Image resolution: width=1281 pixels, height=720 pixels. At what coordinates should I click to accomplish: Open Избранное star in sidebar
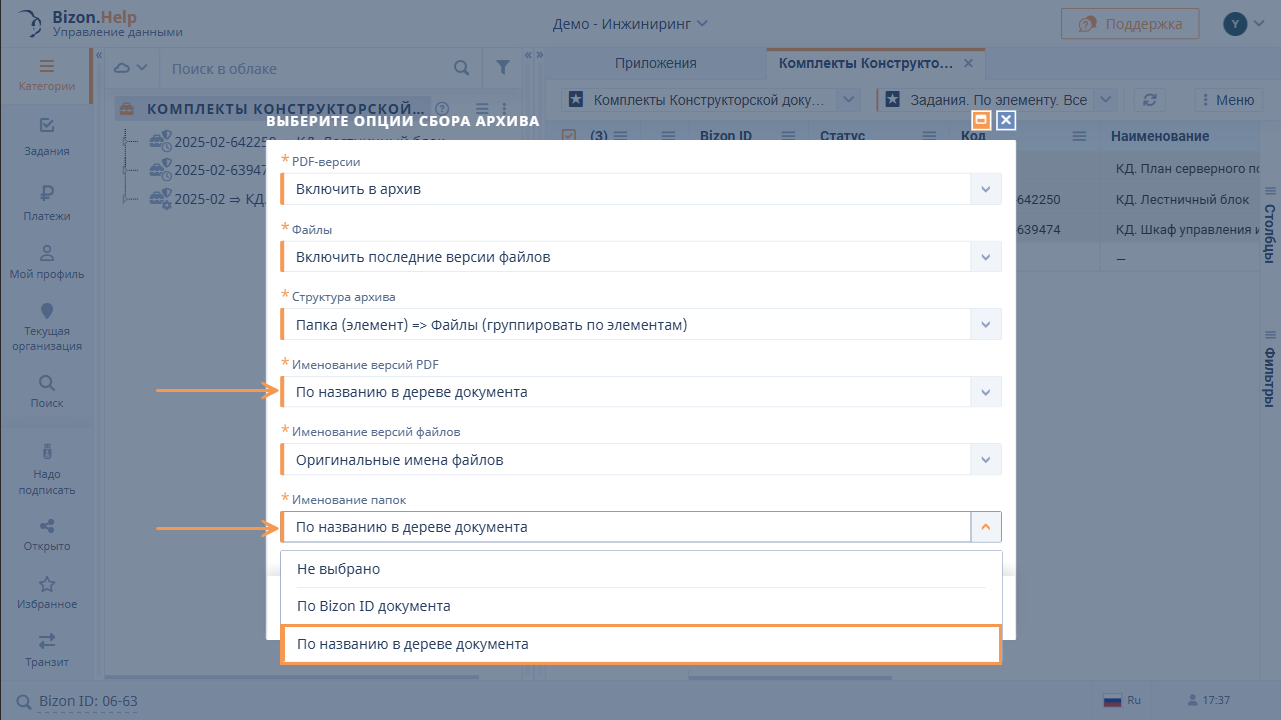[x=47, y=584]
